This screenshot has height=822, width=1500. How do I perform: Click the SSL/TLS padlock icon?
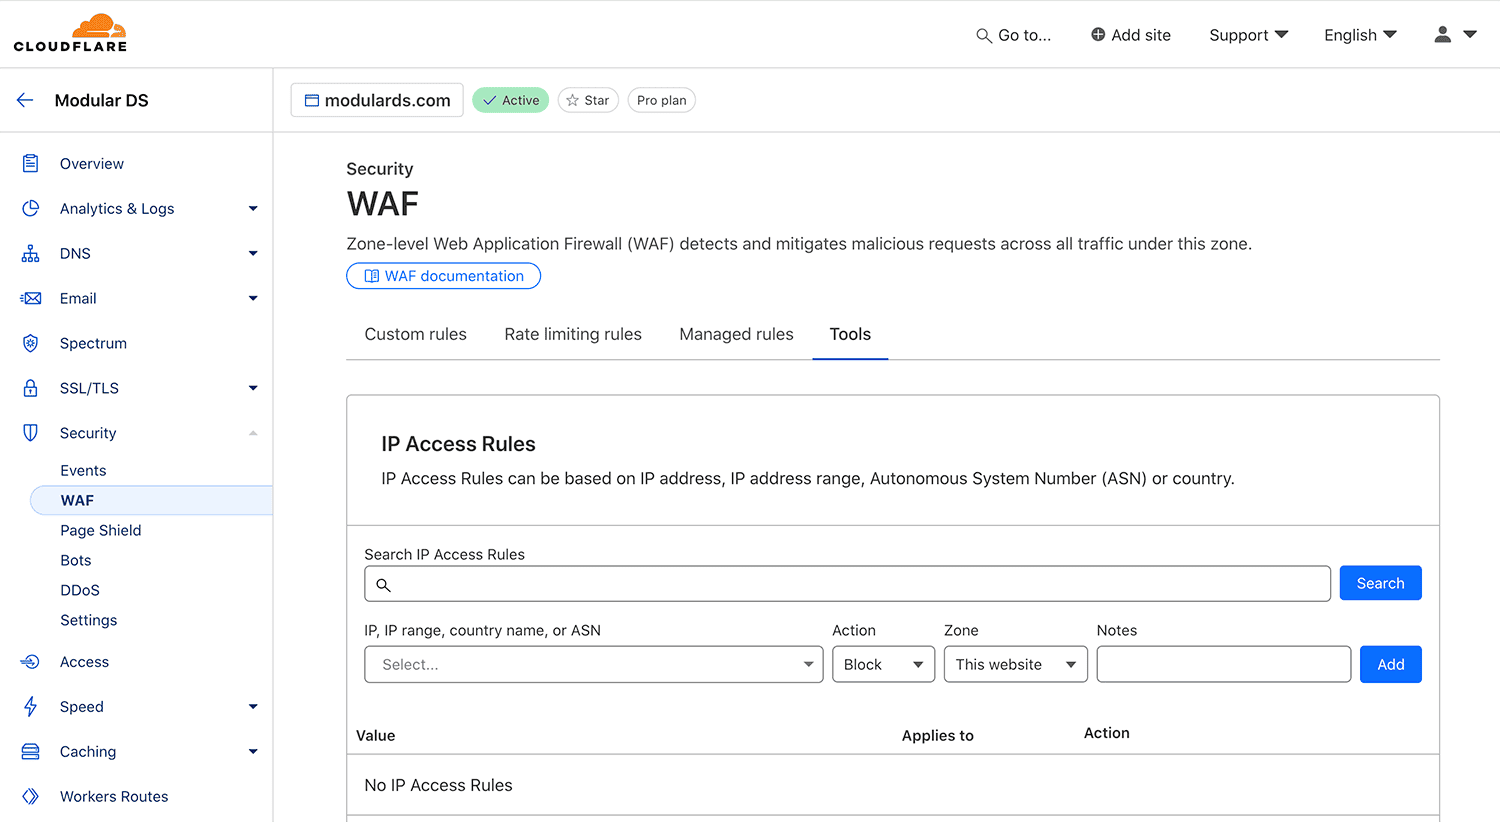[31, 388]
